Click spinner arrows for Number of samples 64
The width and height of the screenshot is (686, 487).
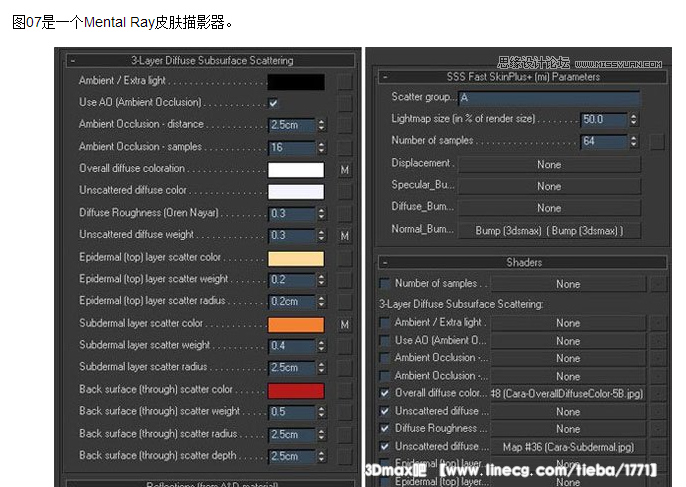(x=634, y=141)
